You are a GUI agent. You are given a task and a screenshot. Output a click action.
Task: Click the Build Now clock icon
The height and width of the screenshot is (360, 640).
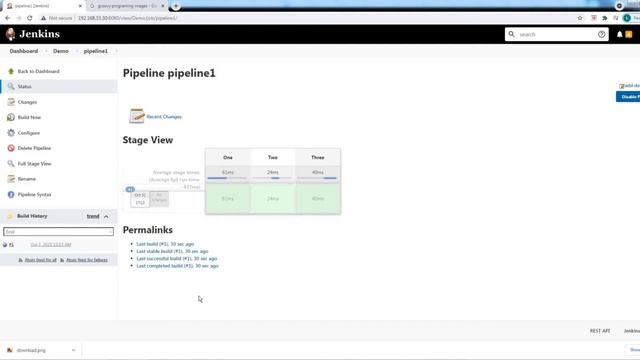[x=11, y=118]
